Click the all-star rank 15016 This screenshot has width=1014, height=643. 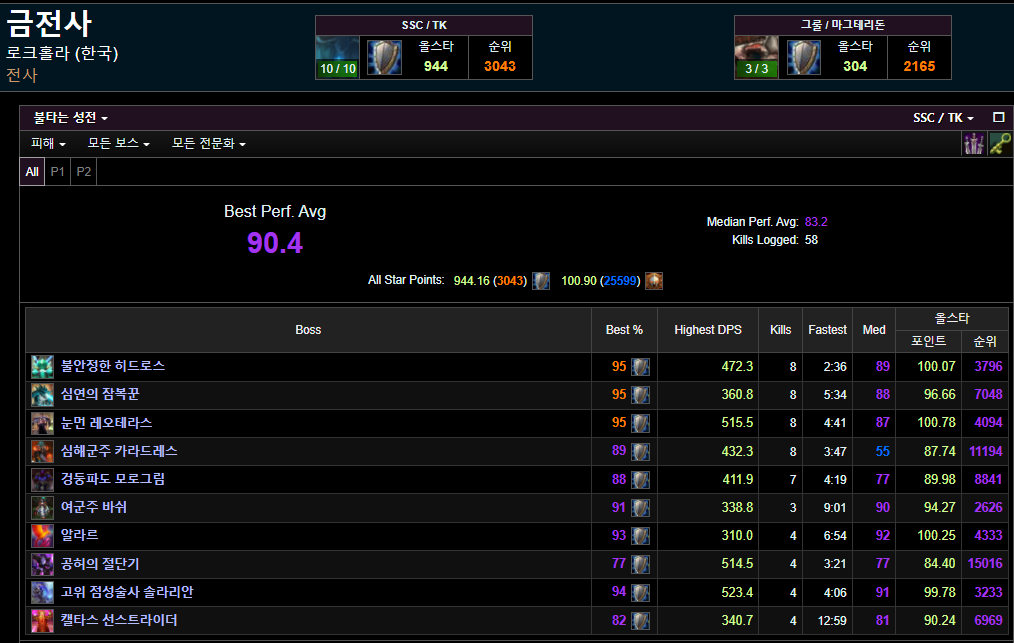(985, 564)
